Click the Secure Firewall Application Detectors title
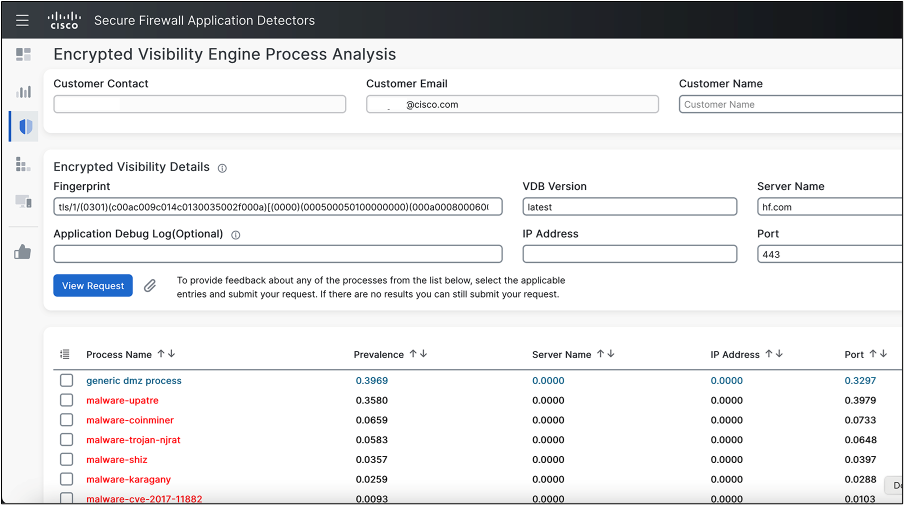The width and height of the screenshot is (904, 505). [204, 21]
